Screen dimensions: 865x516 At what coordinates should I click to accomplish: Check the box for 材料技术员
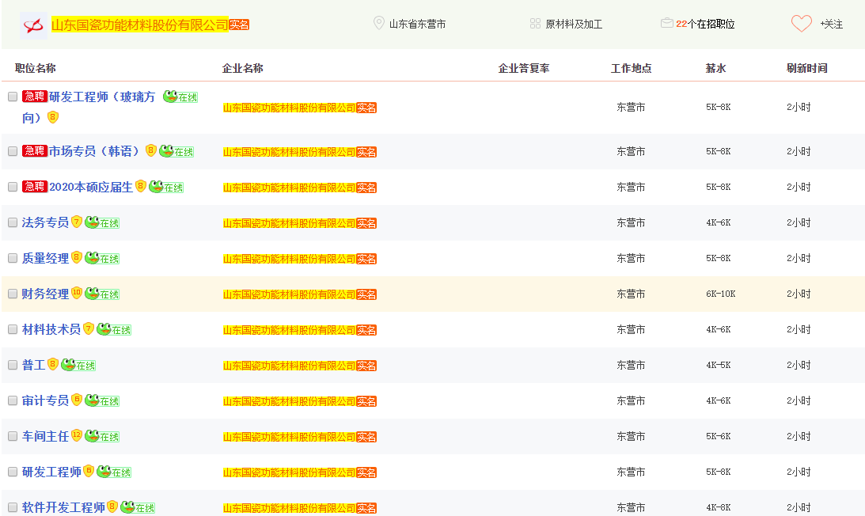point(13,329)
